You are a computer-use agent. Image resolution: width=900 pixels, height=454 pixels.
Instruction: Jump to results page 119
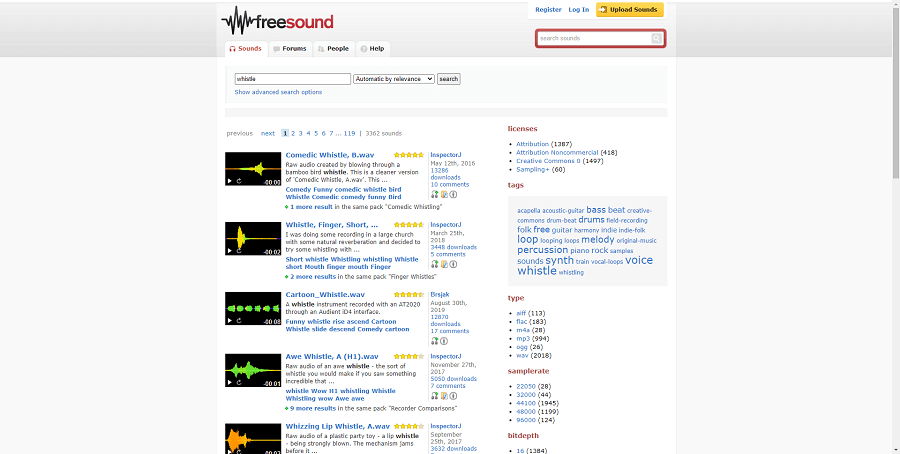tap(350, 133)
